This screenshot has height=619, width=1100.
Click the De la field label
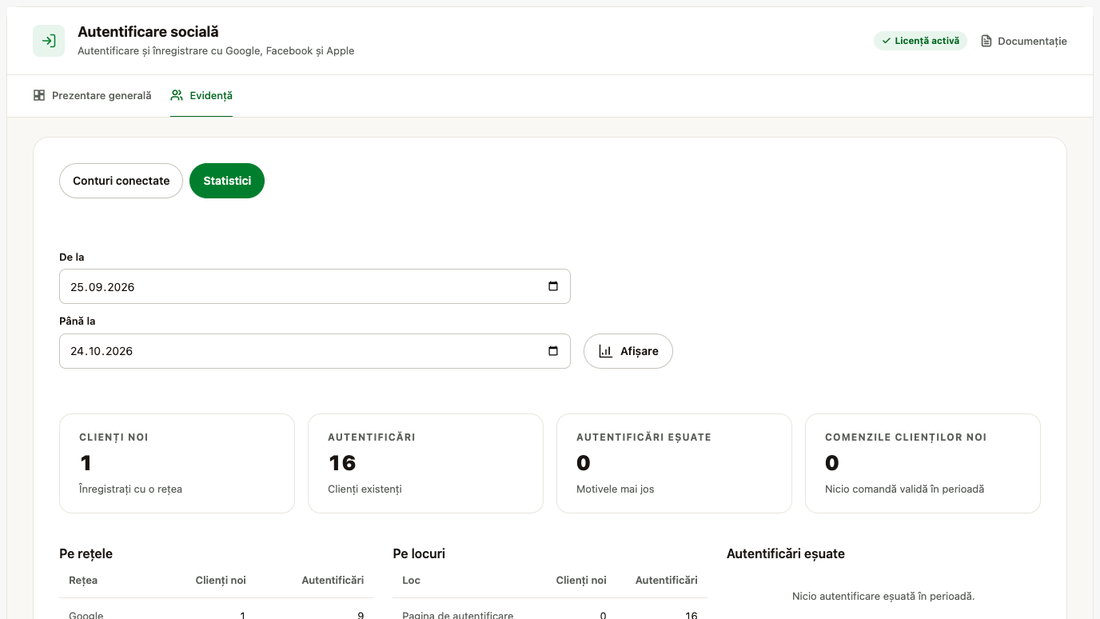click(x=72, y=257)
